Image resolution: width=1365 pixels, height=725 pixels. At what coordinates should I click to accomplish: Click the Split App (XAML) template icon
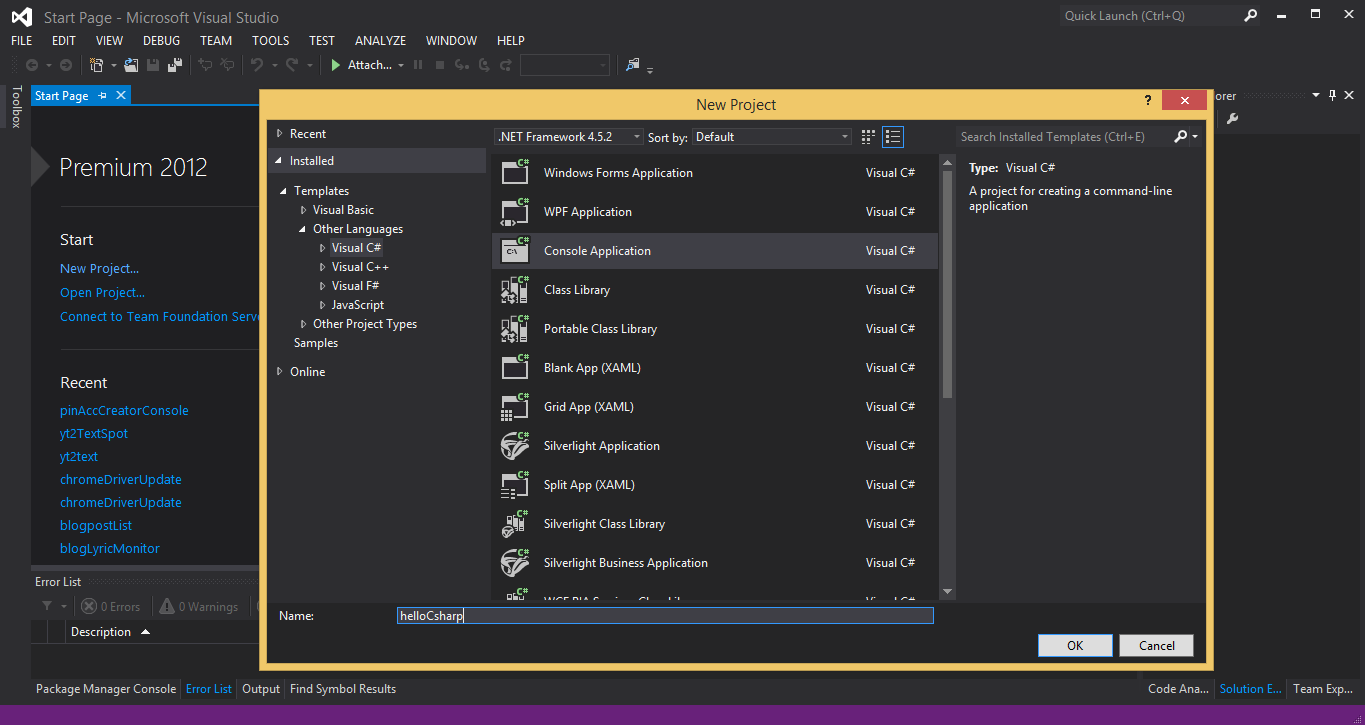515,484
